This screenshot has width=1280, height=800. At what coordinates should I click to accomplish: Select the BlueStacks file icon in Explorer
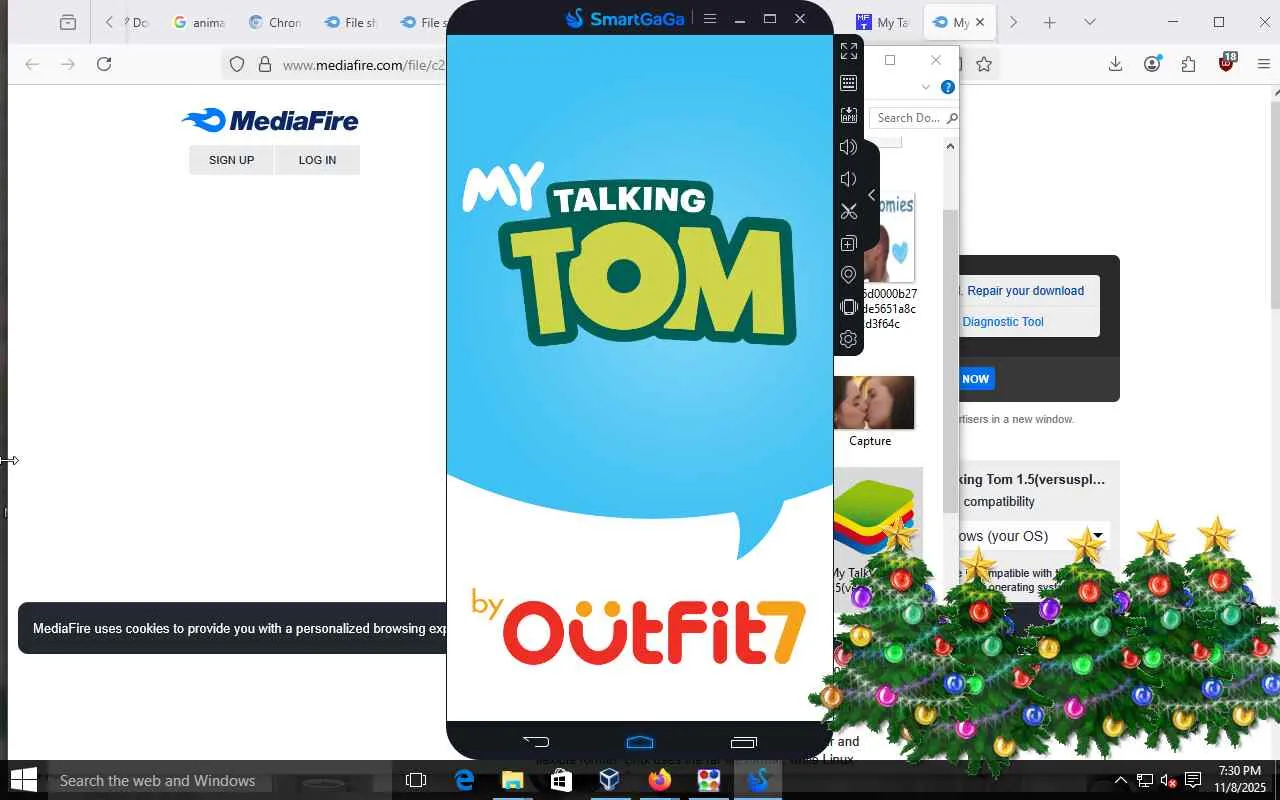[x=874, y=518]
